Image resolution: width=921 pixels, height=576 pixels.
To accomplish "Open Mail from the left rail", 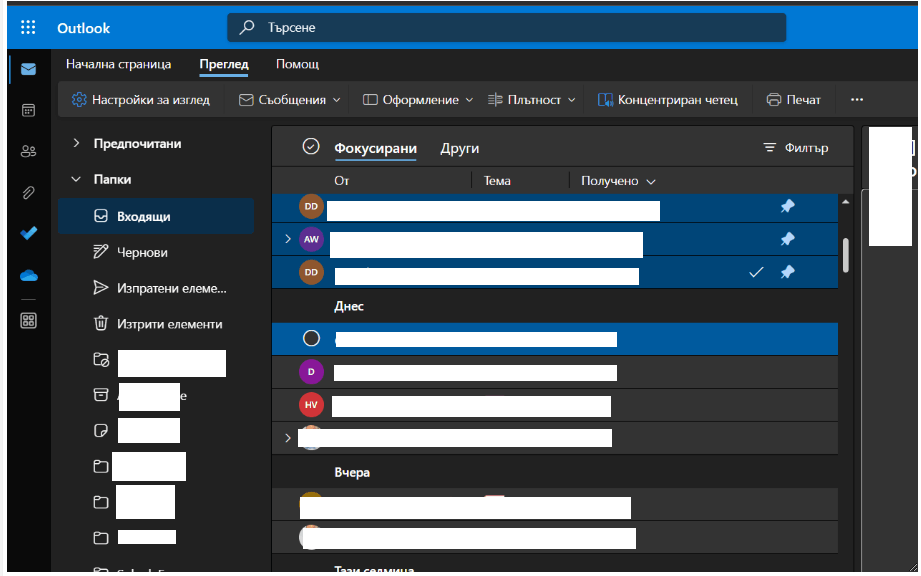I will coord(28,69).
